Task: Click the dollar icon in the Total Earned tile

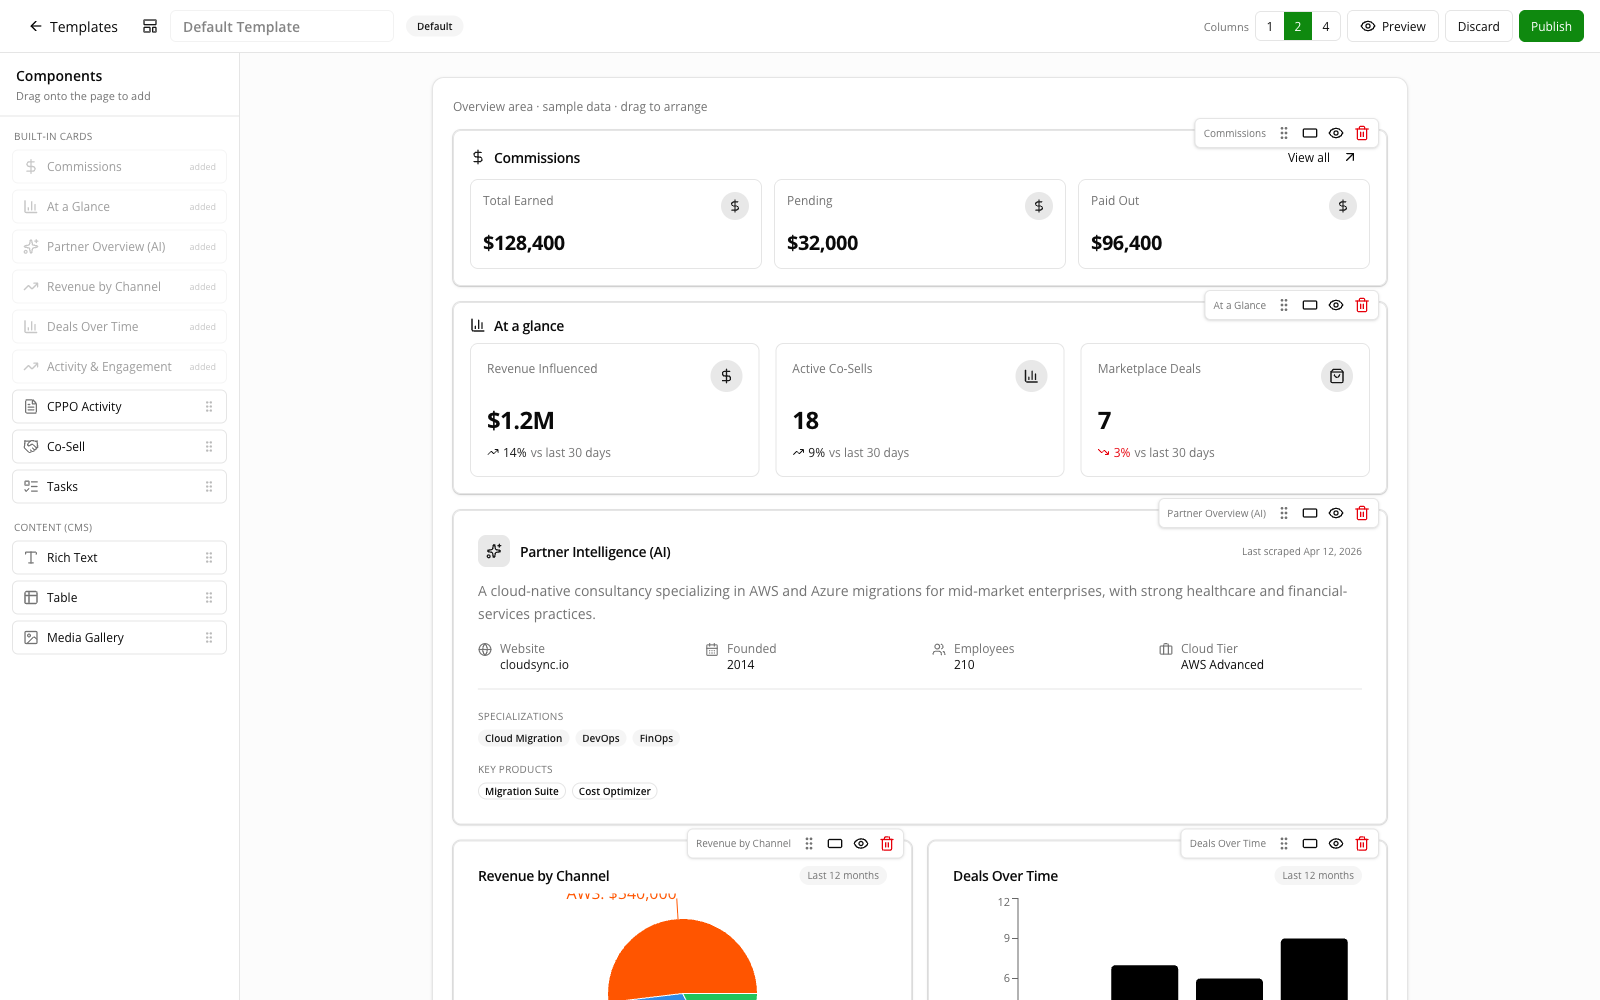Action: 735,206
